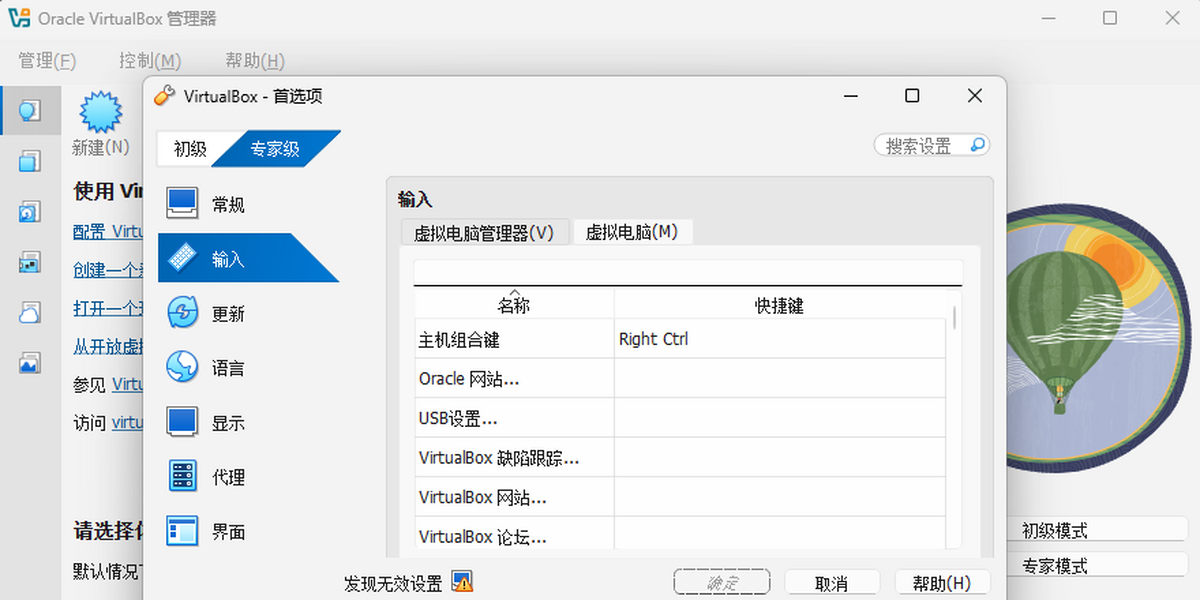This screenshot has height=600, width=1200.
Task: Select the bottom sidebar icon in manager window
Action: click(30, 362)
